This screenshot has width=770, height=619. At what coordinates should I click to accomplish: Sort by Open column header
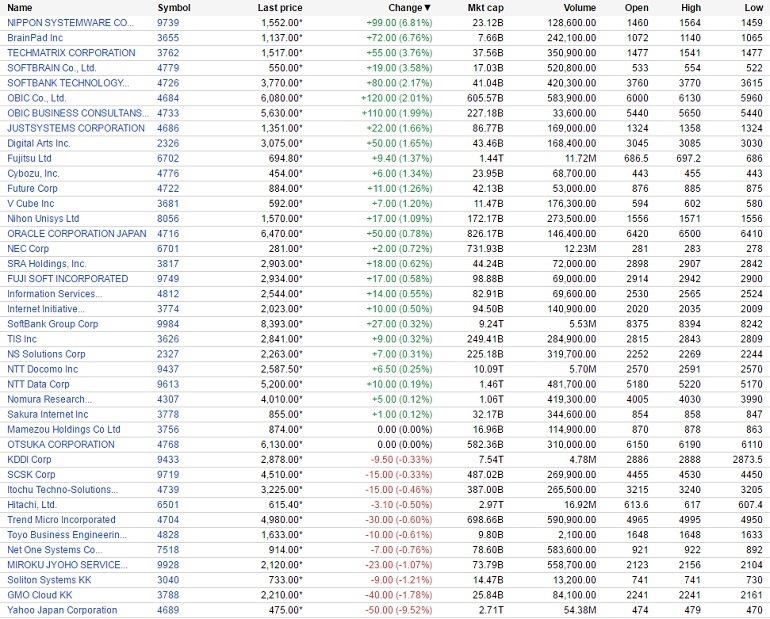point(636,8)
